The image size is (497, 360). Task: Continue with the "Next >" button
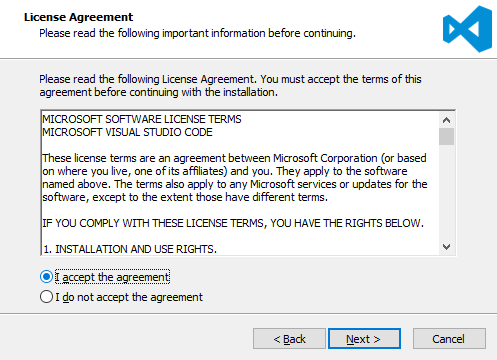[364, 339]
